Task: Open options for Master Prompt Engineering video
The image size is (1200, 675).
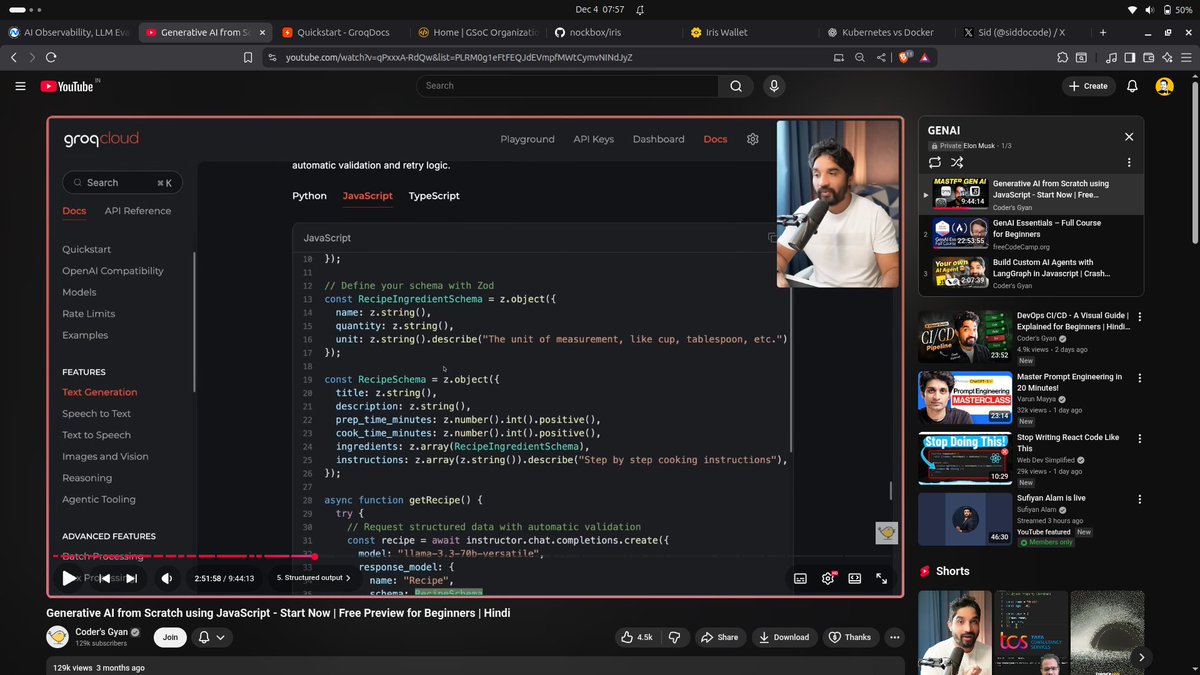Action: [1140, 377]
